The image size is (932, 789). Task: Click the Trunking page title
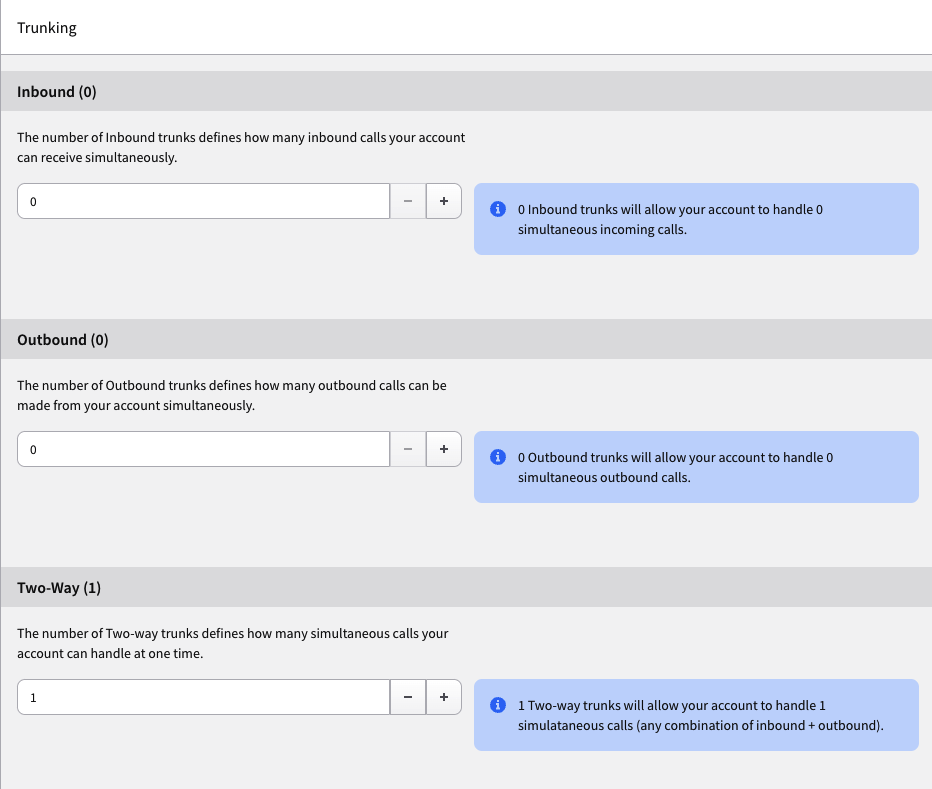click(47, 28)
